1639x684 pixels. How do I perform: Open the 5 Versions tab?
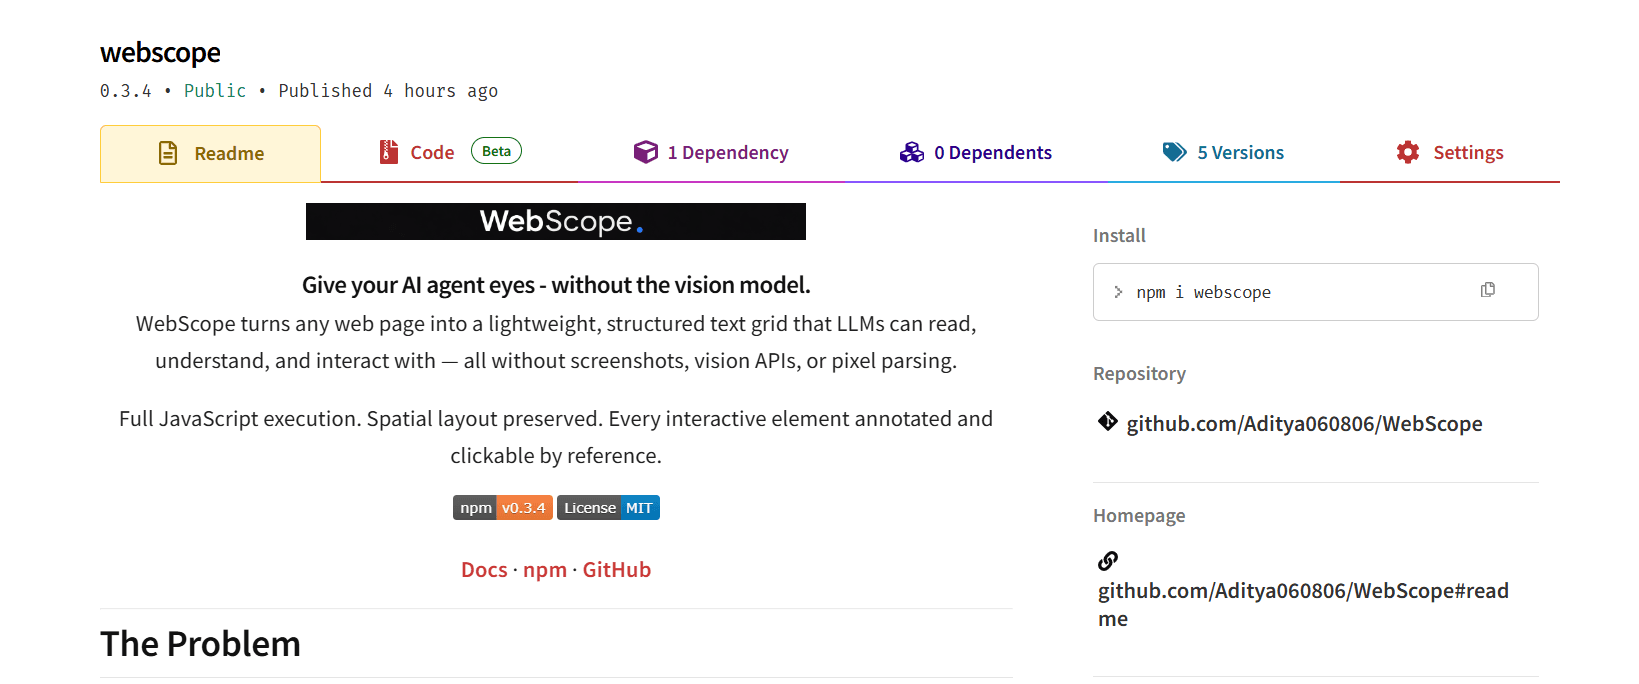[x=1237, y=152]
